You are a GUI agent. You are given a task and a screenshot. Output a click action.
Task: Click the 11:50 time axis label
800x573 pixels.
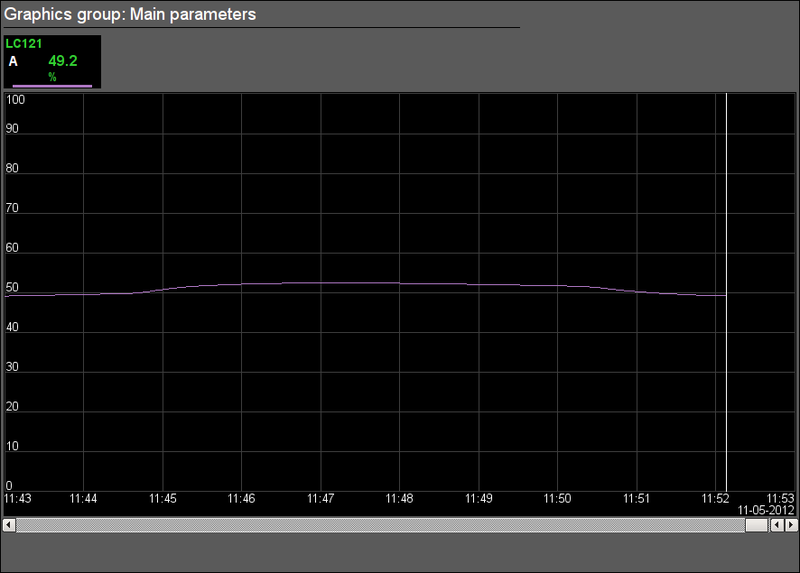(x=557, y=499)
